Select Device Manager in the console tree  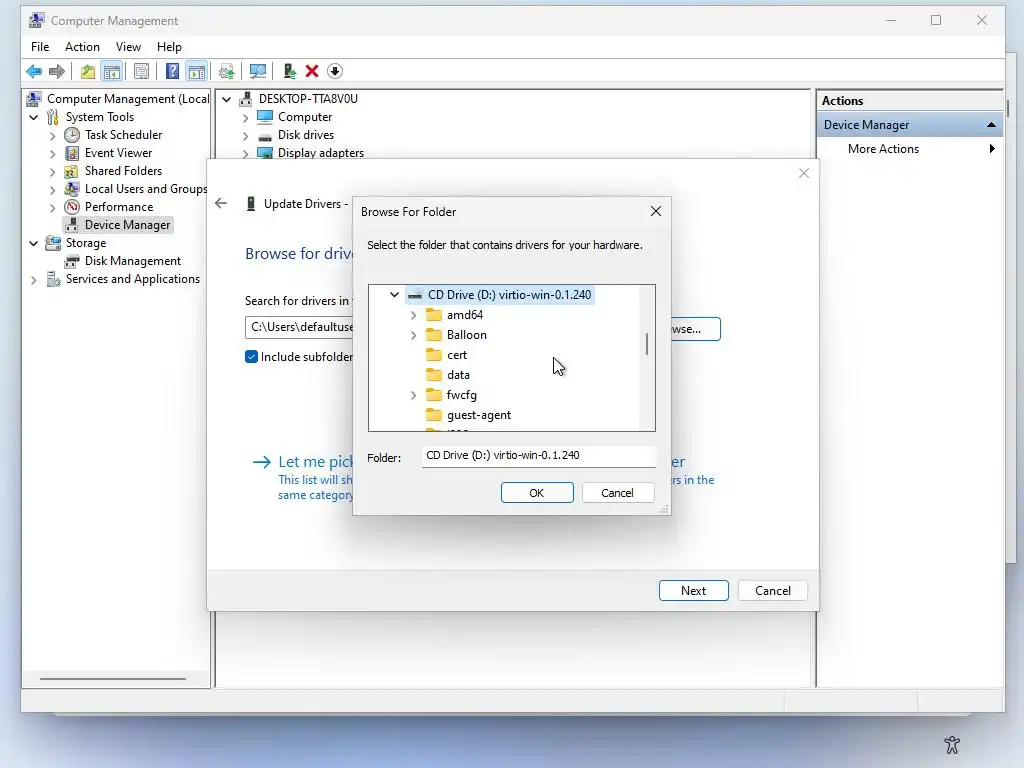click(127, 225)
